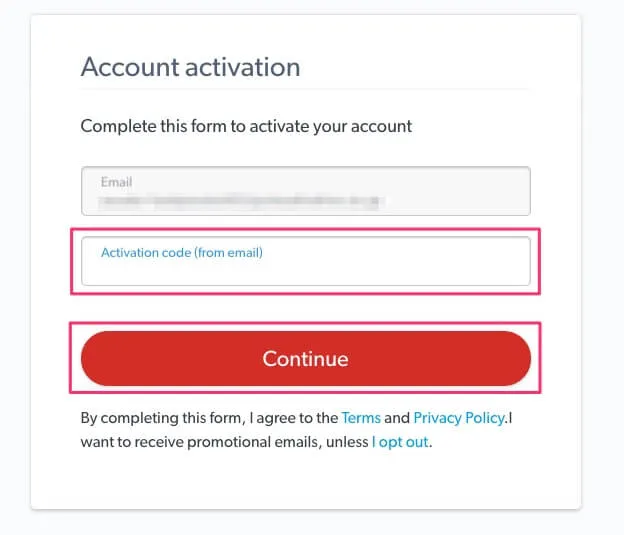Click the word "and" between the links
This screenshot has width=624, height=535.
[397, 417]
